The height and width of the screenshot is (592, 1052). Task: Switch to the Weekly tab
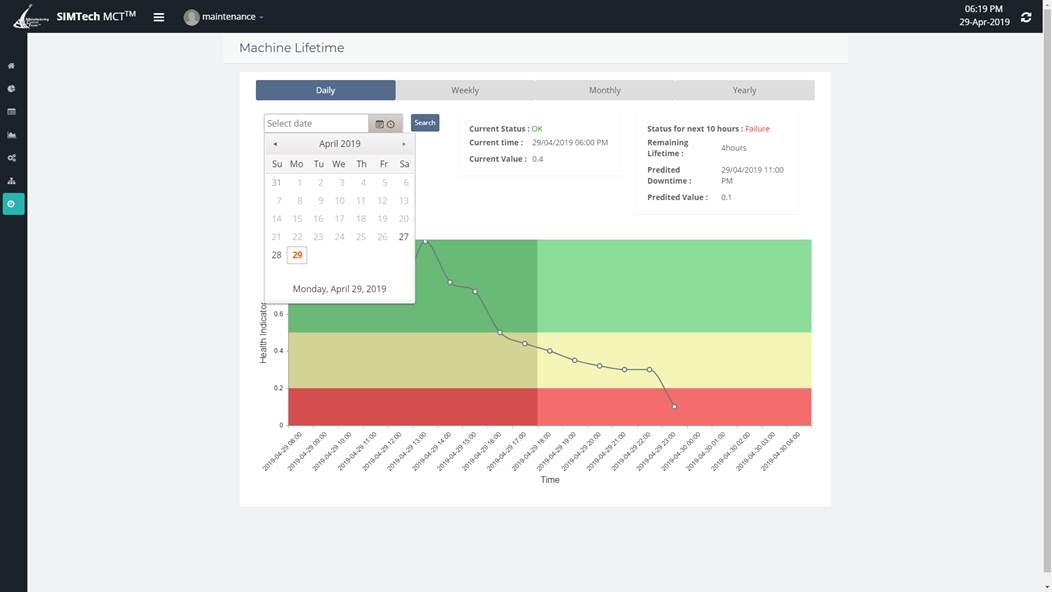[x=465, y=90]
